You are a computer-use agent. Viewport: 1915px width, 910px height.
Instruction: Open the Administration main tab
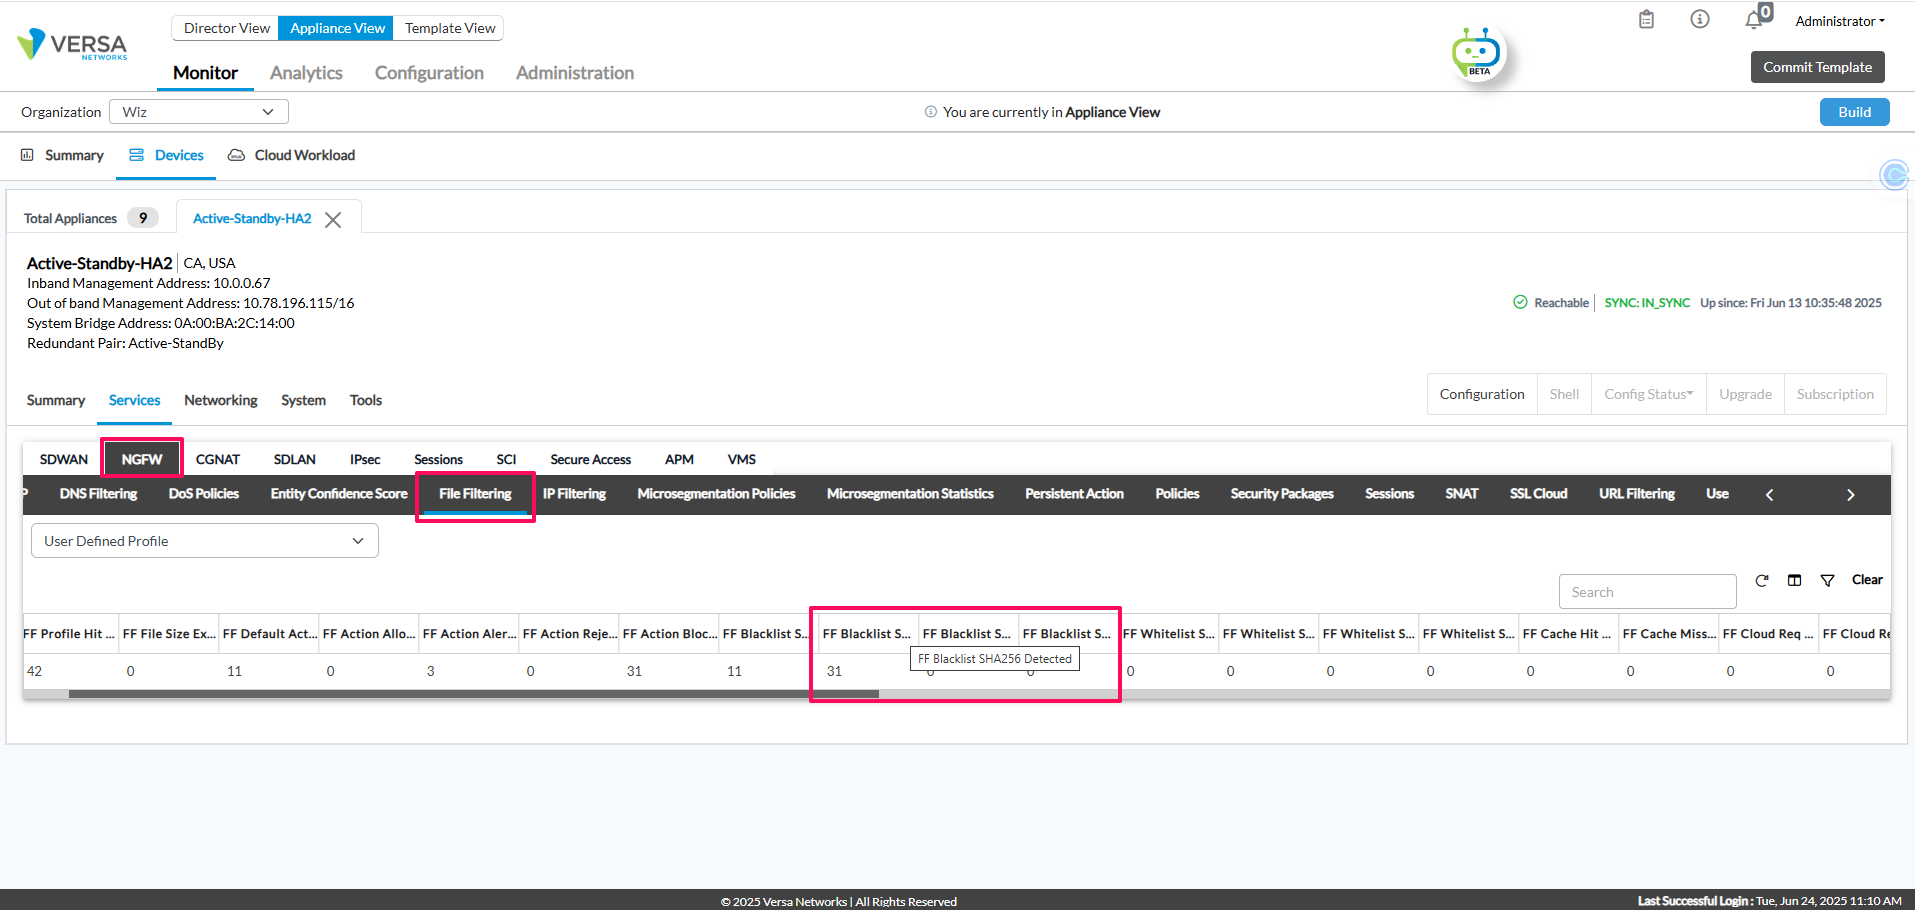tap(575, 73)
